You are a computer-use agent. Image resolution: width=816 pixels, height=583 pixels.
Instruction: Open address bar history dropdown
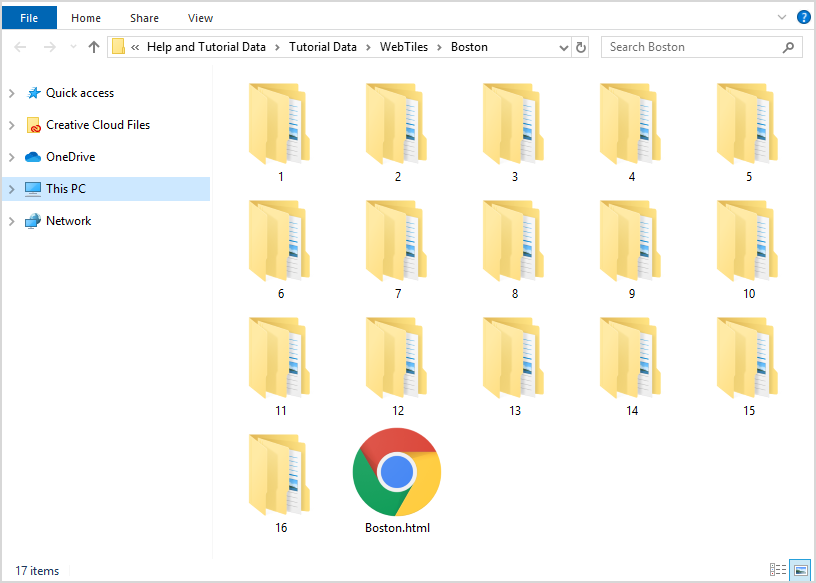[x=564, y=48]
